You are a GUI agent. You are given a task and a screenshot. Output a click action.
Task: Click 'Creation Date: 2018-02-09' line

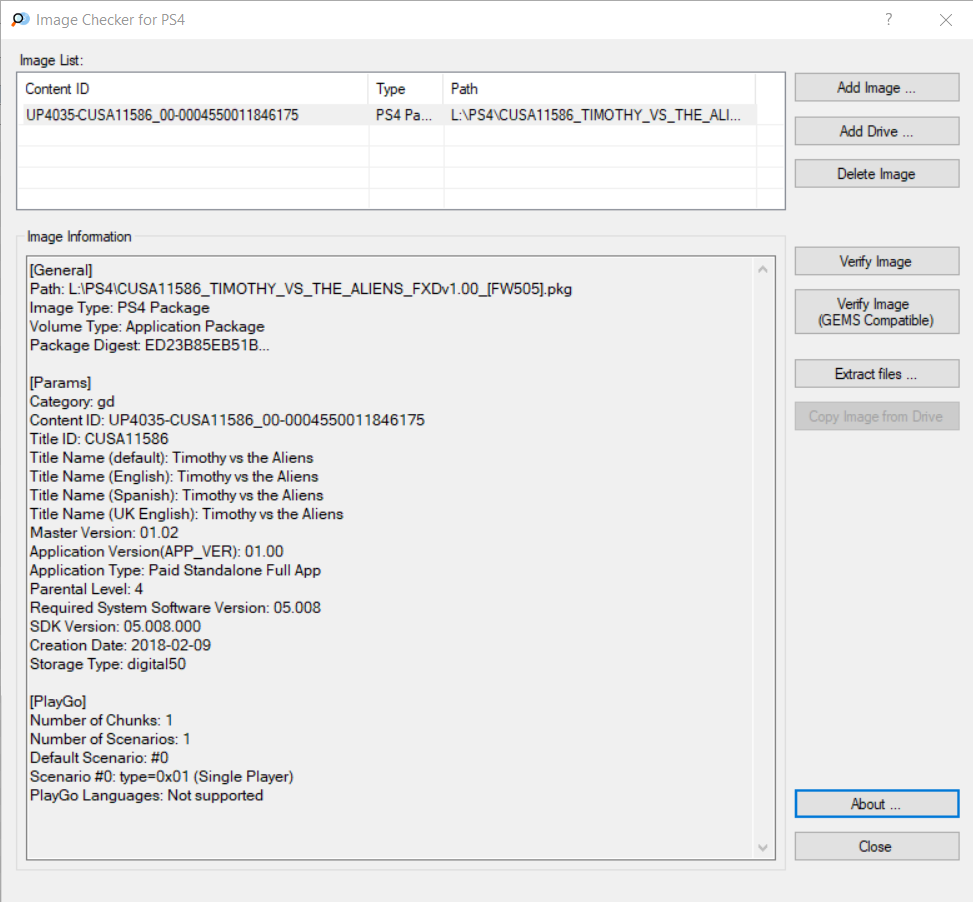[120, 645]
